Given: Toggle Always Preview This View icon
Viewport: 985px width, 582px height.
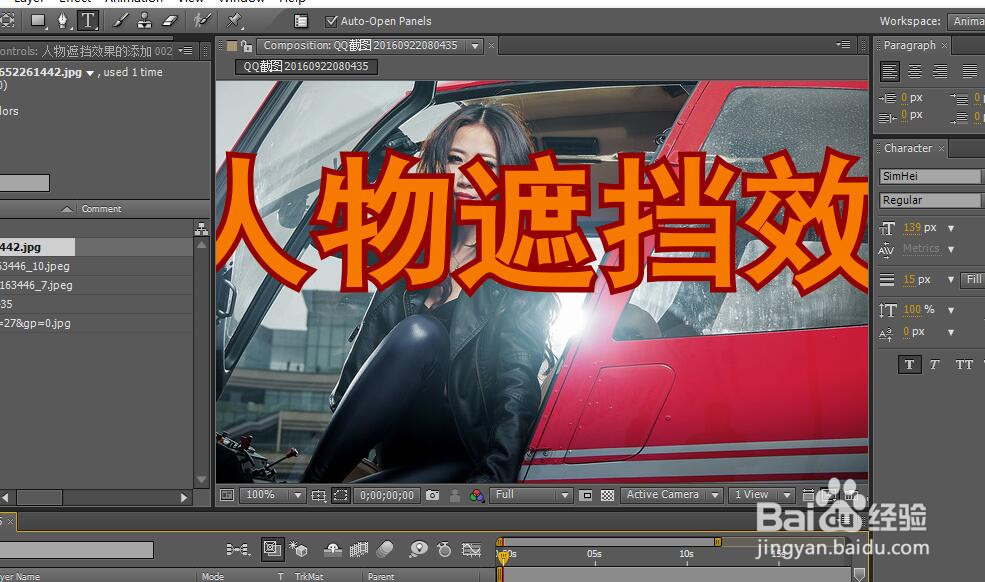Looking at the screenshot, I should 227,495.
